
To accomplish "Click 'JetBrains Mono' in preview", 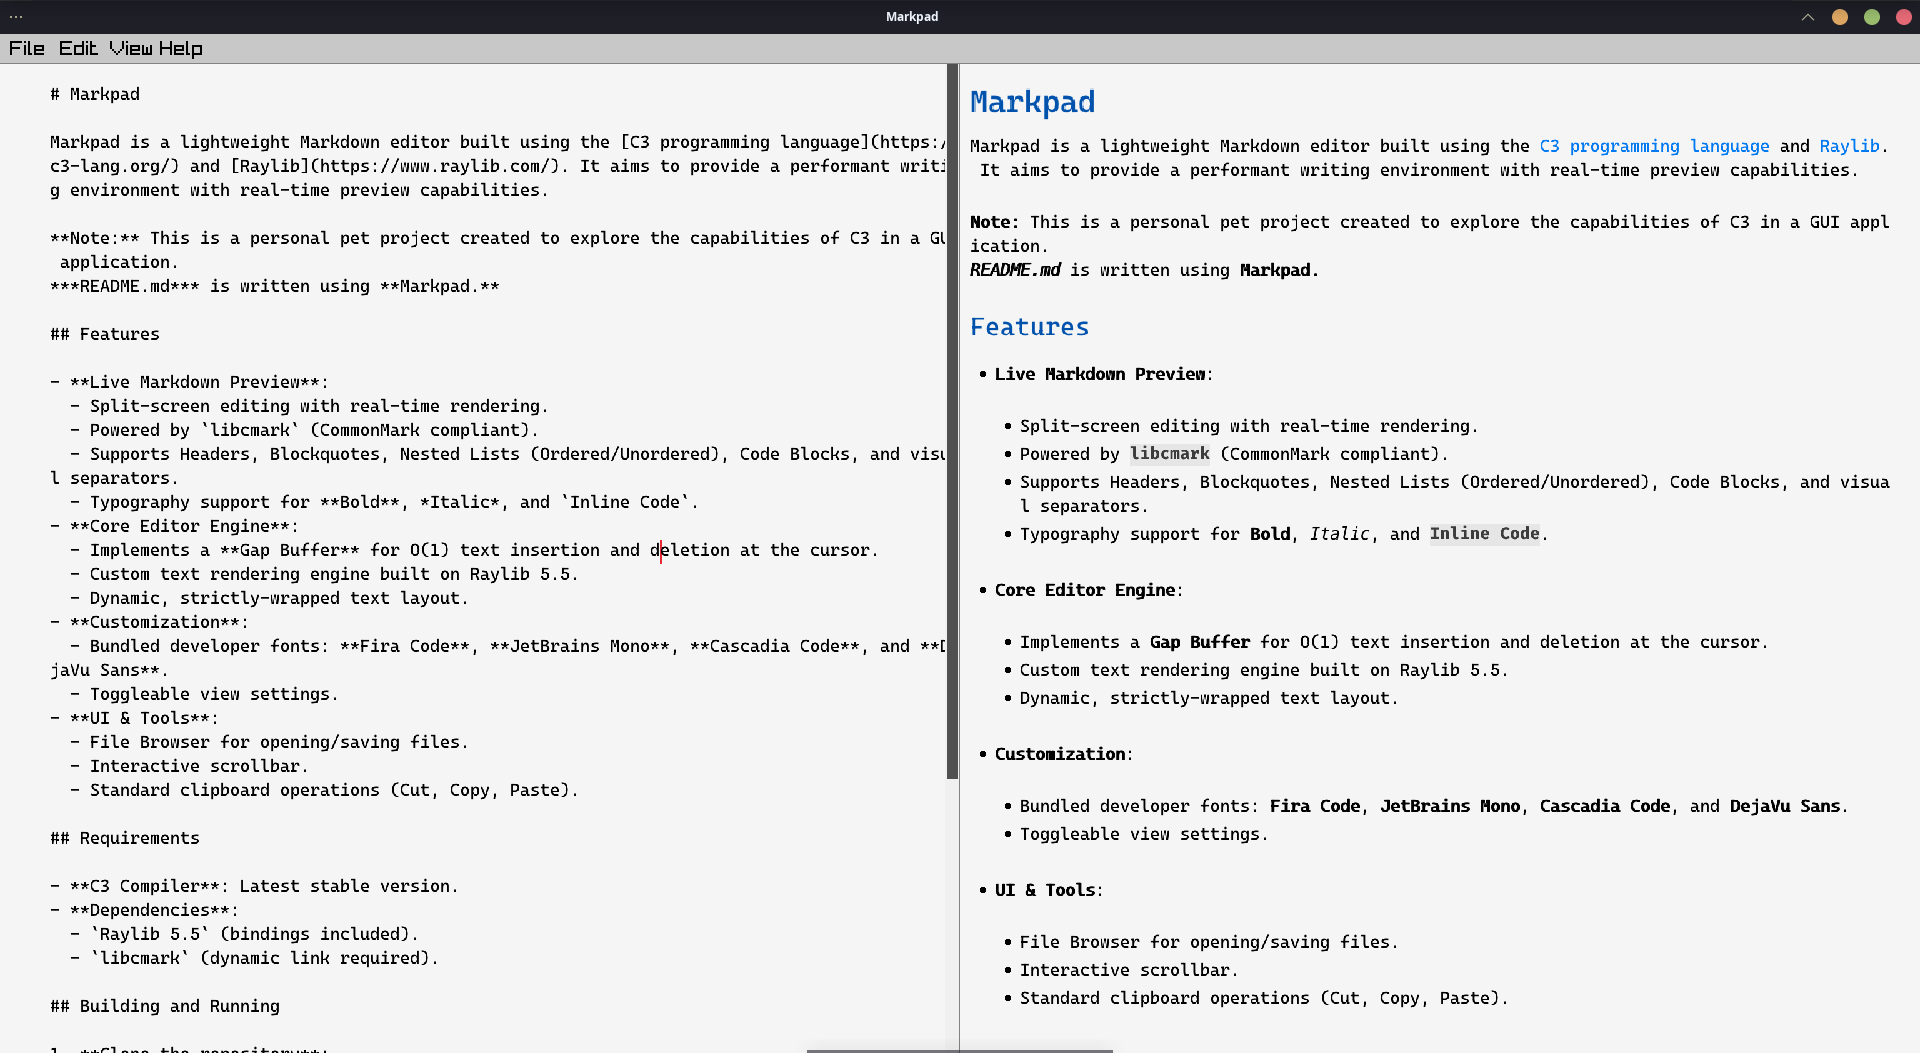I will tap(1450, 806).
